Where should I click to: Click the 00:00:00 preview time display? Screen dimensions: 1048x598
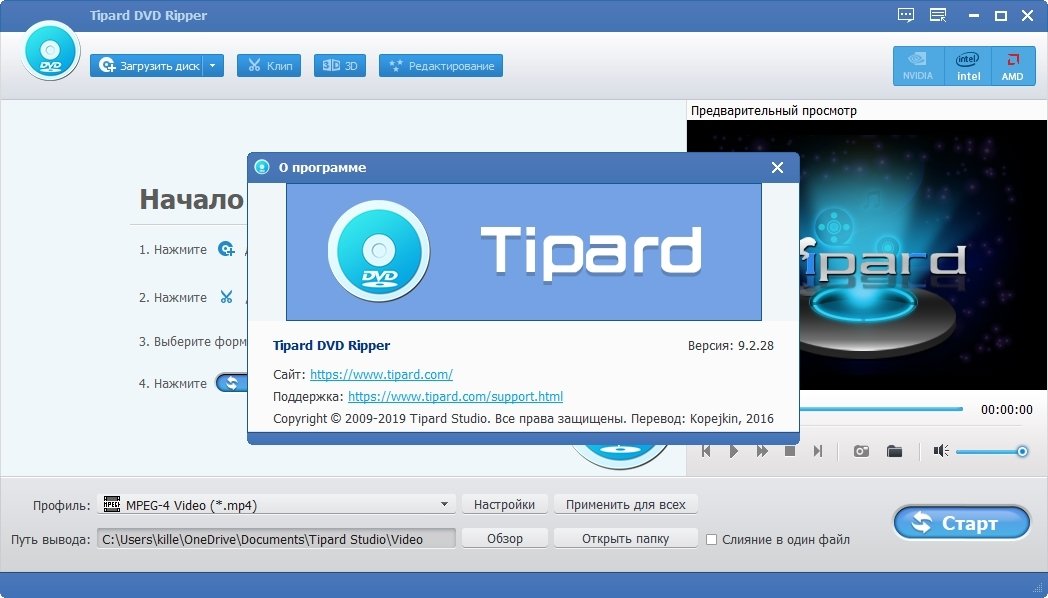(x=1007, y=409)
